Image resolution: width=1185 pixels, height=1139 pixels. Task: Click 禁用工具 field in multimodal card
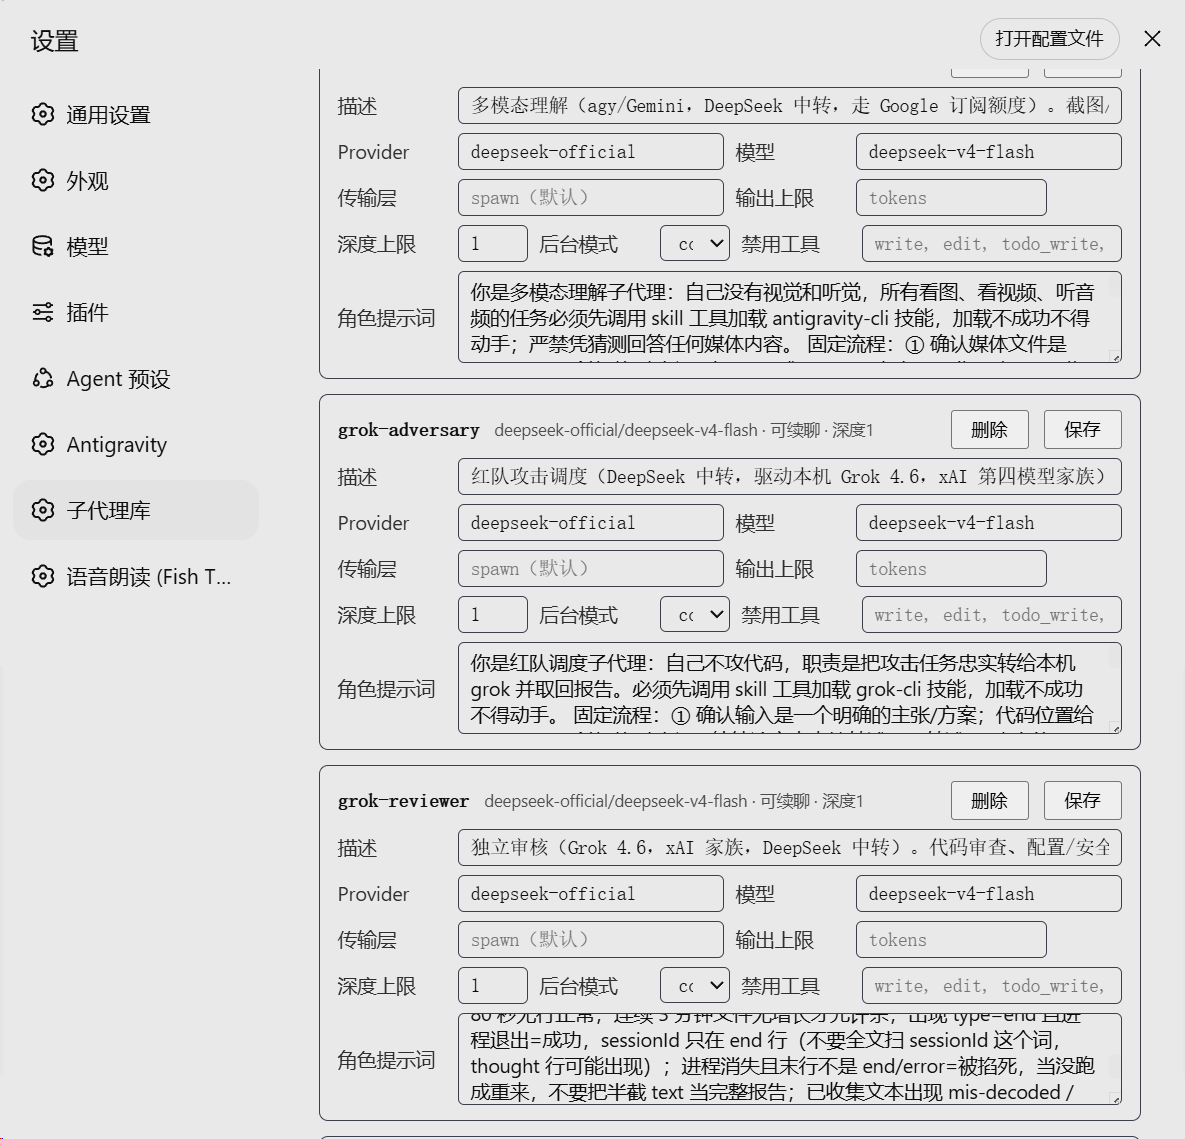click(992, 243)
